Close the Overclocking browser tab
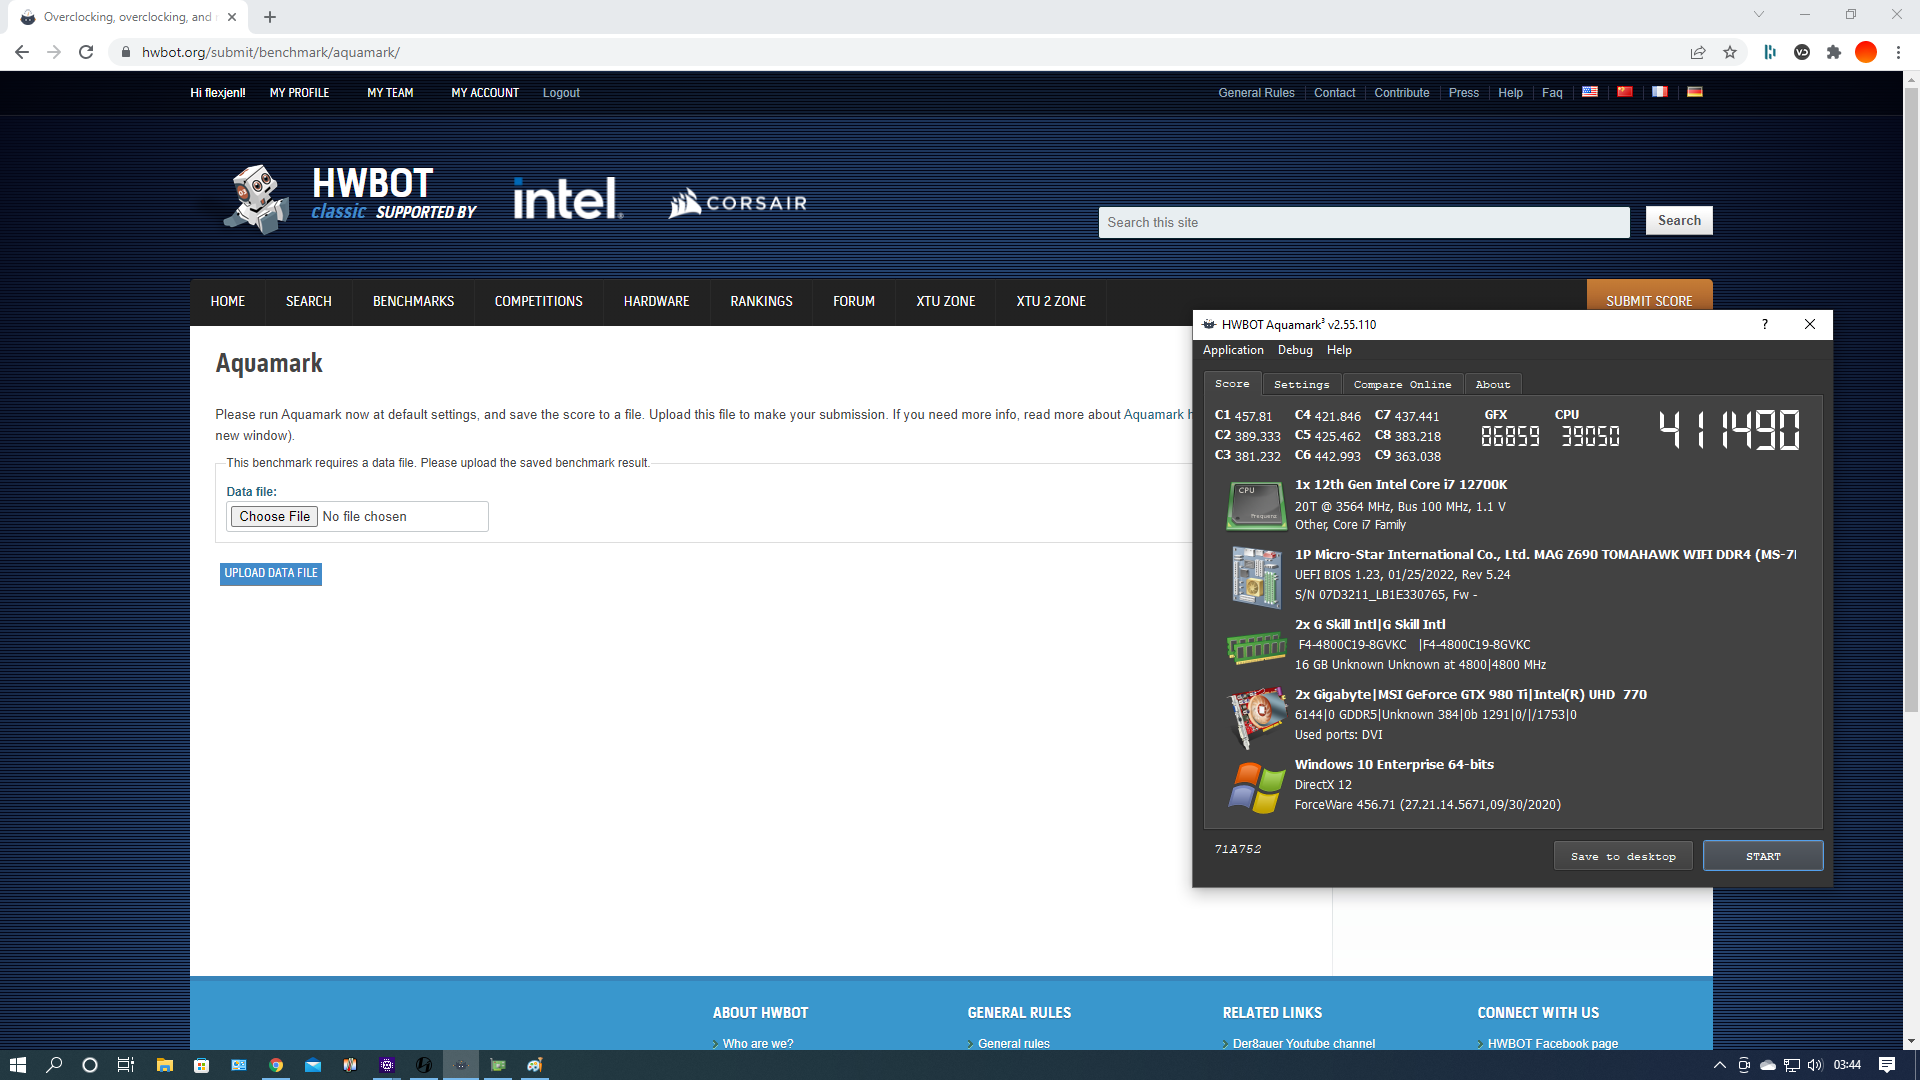Screen dimensions: 1920x1080 point(232,17)
